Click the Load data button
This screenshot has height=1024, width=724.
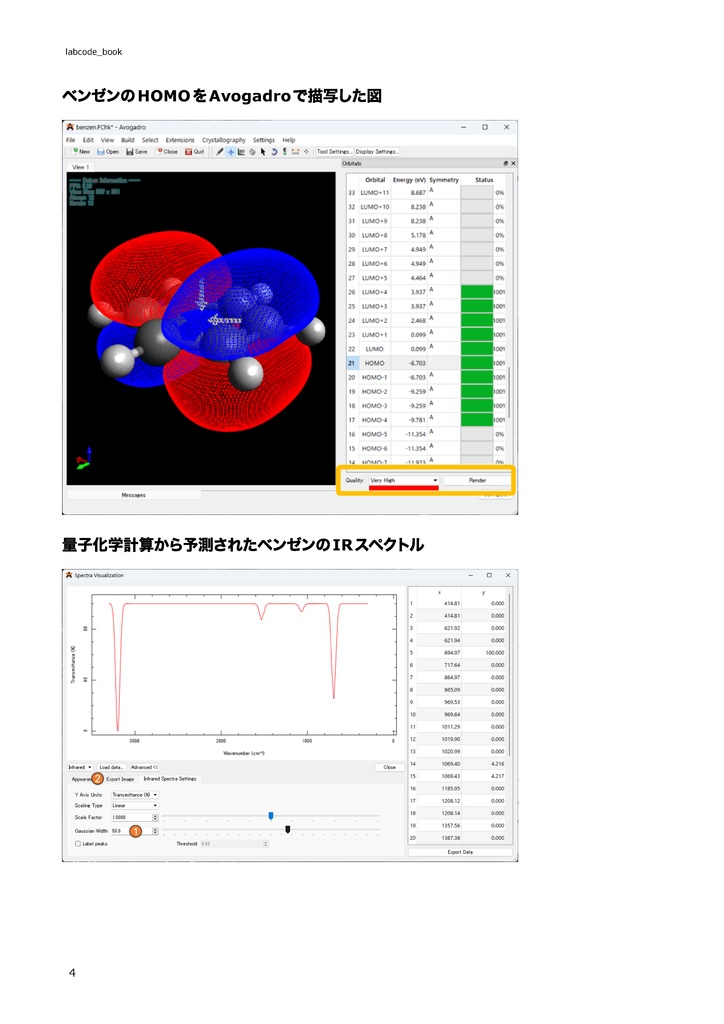110,767
